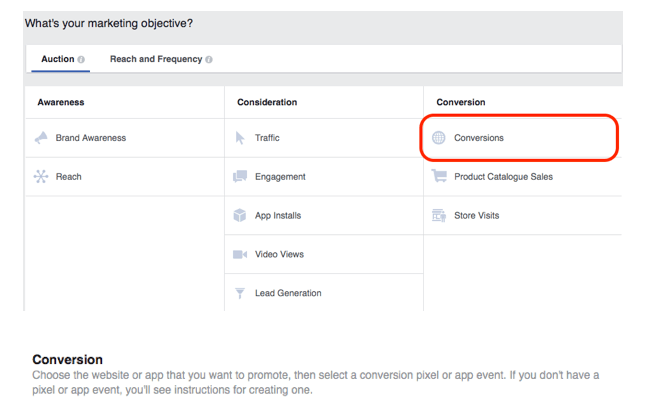653x412 pixels.
Task: Click the Engagement chat bubbles icon
Action: [x=240, y=177]
